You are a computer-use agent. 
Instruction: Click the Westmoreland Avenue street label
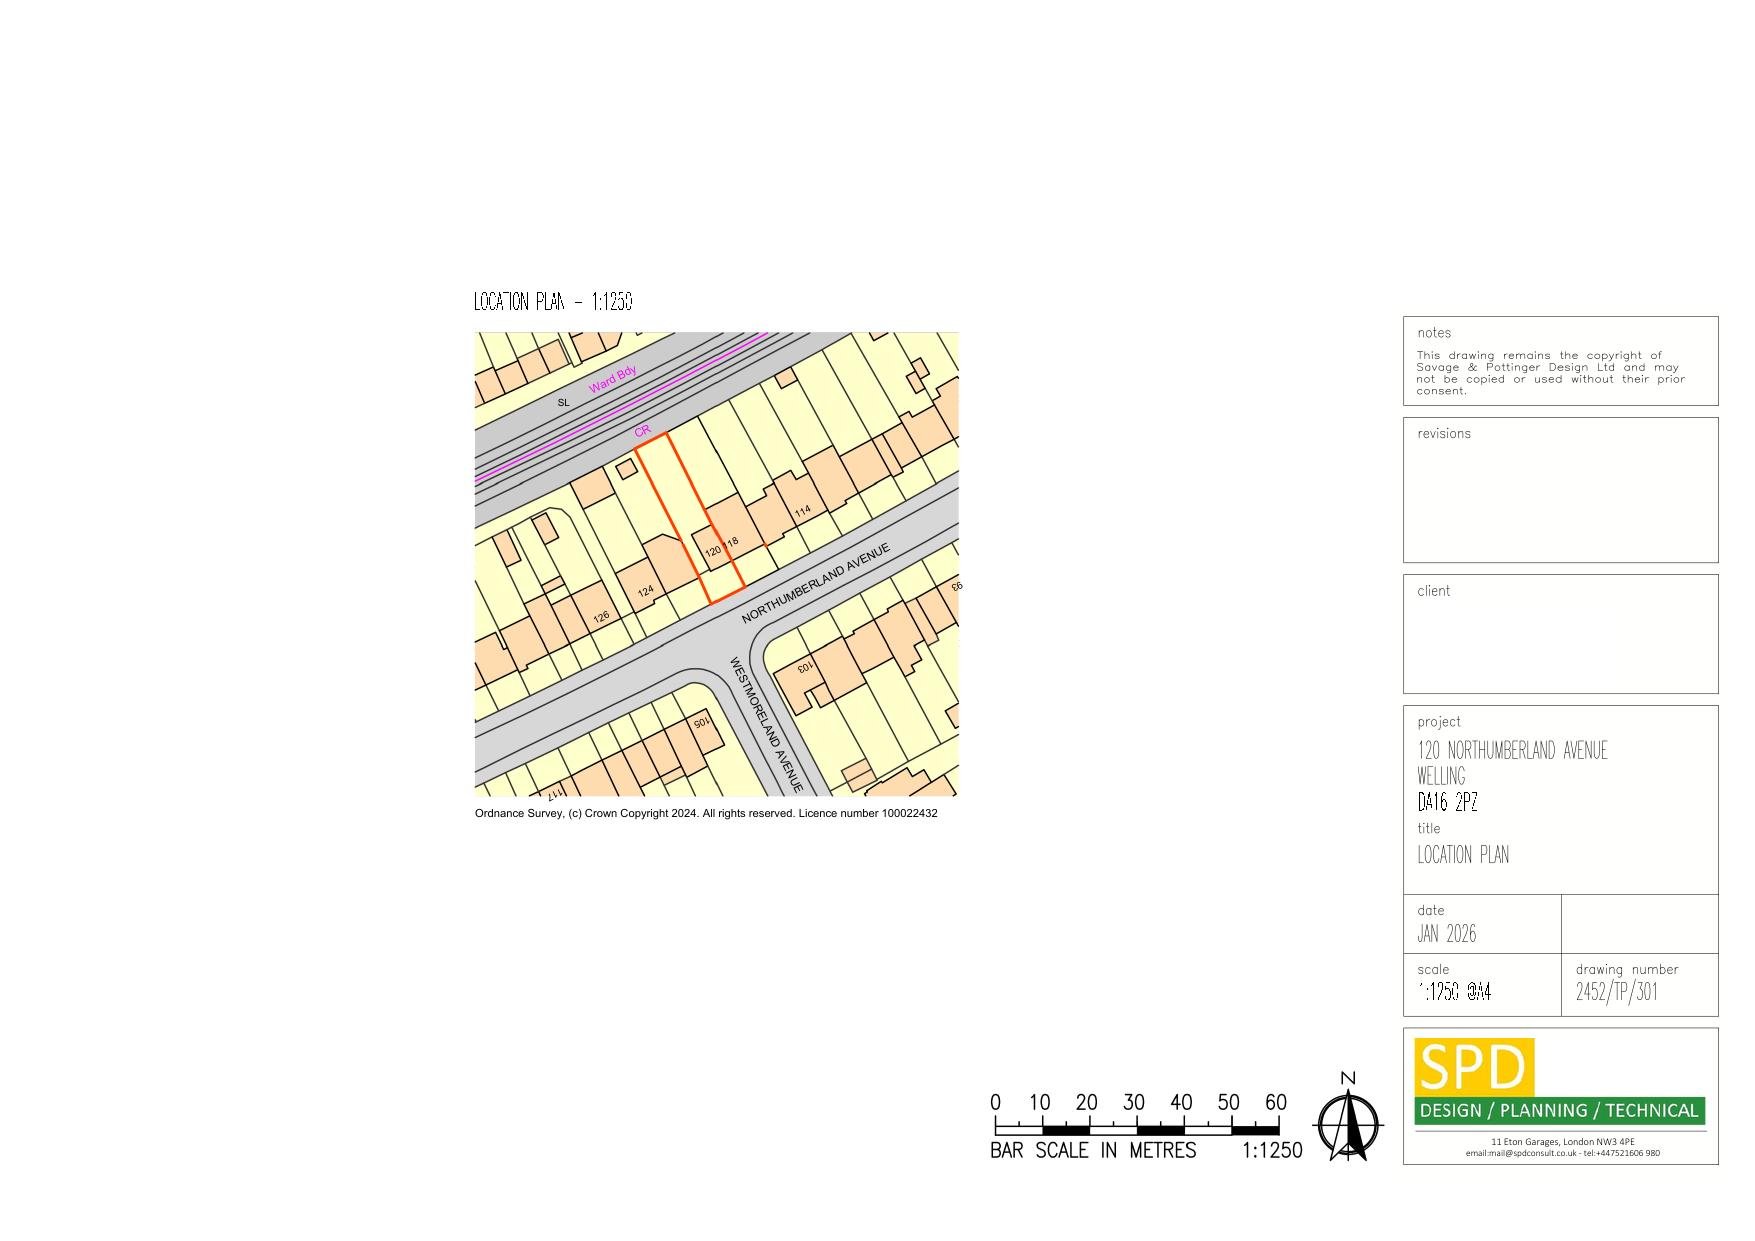click(x=766, y=724)
